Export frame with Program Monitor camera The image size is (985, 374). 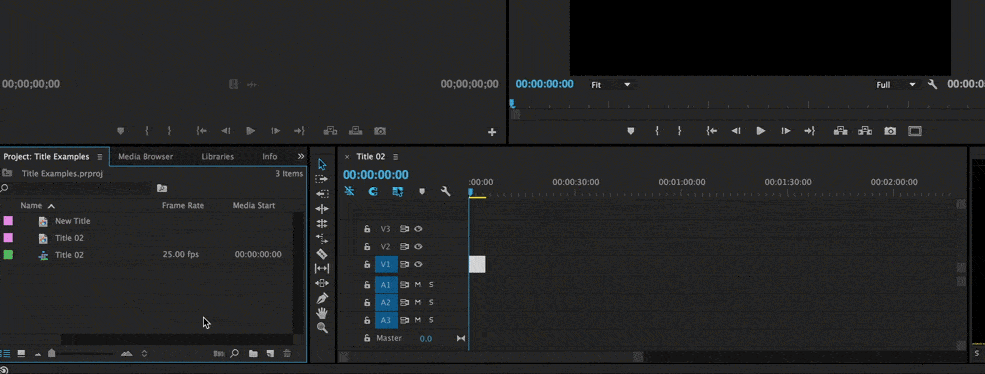(890, 131)
